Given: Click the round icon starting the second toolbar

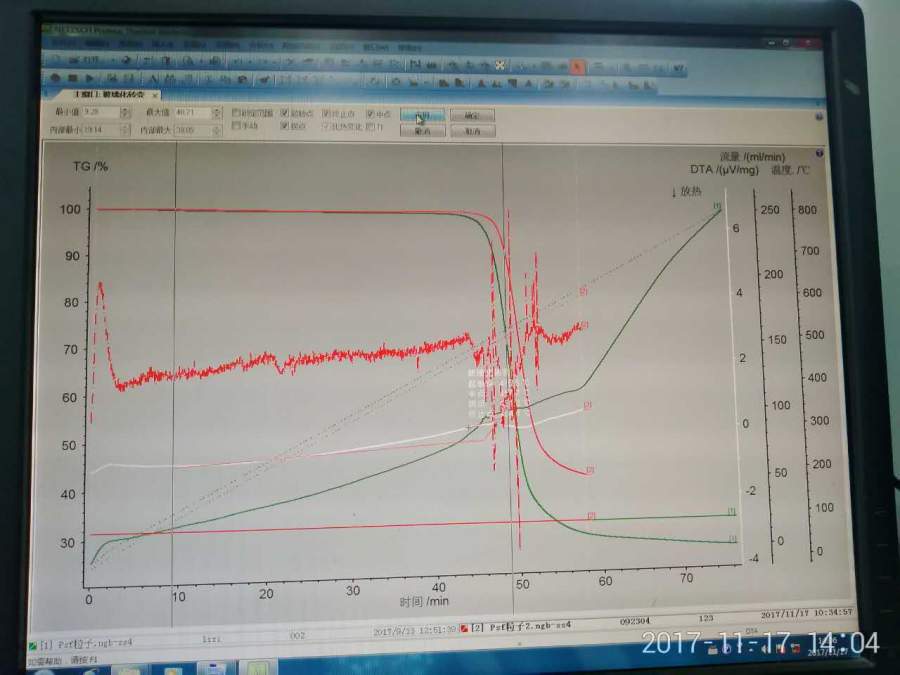Looking at the screenshot, I should [56, 77].
